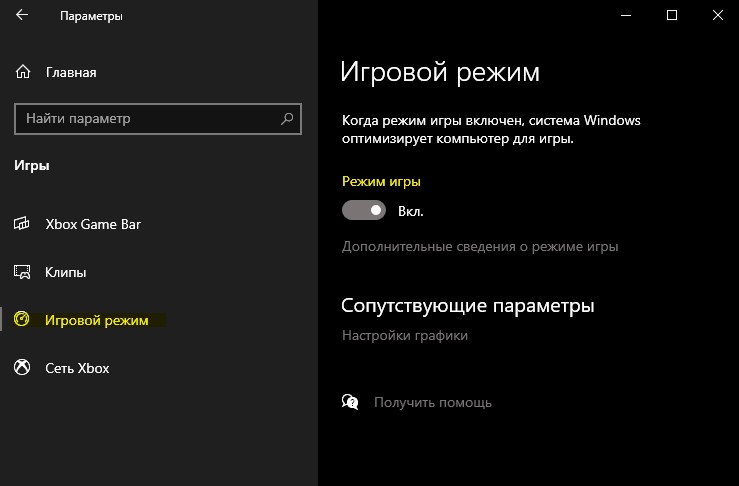This screenshot has height=486, width=739.
Task: Click the Клипы capture icon
Action: coord(22,272)
